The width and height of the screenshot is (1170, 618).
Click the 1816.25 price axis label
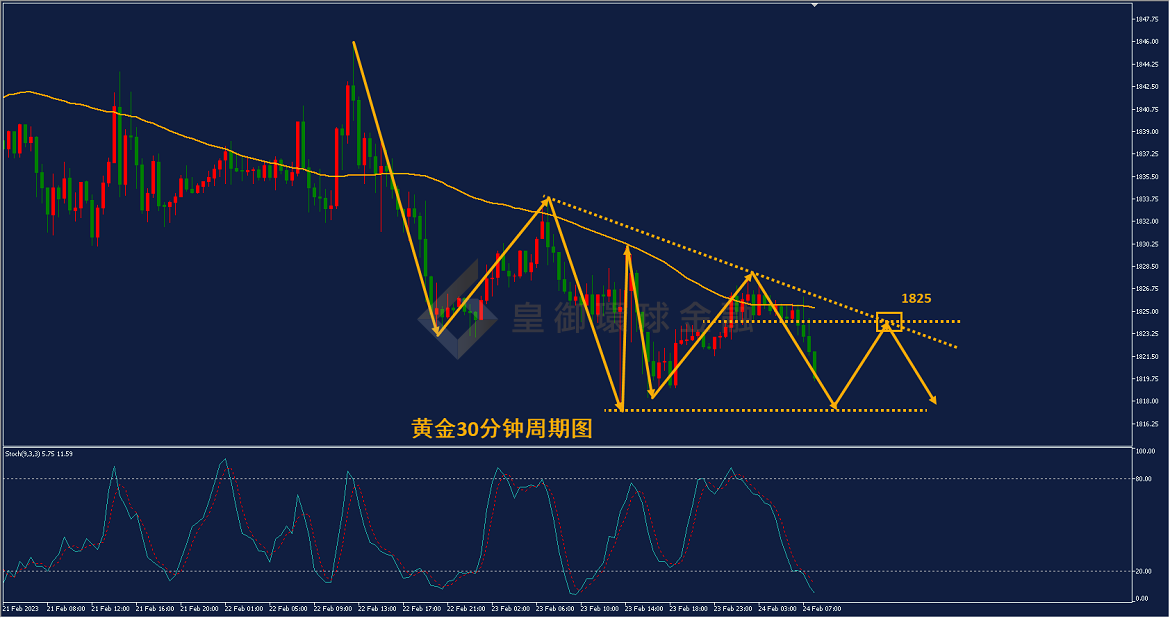(1148, 424)
